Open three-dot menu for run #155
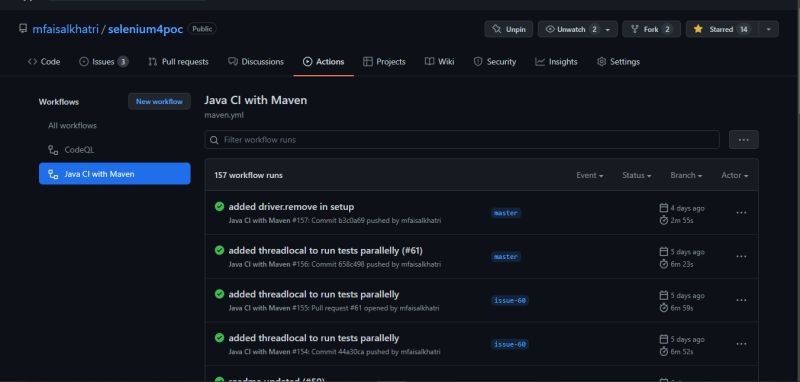Image resolution: width=800 pixels, height=382 pixels. pyautogui.click(x=741, y=300)
